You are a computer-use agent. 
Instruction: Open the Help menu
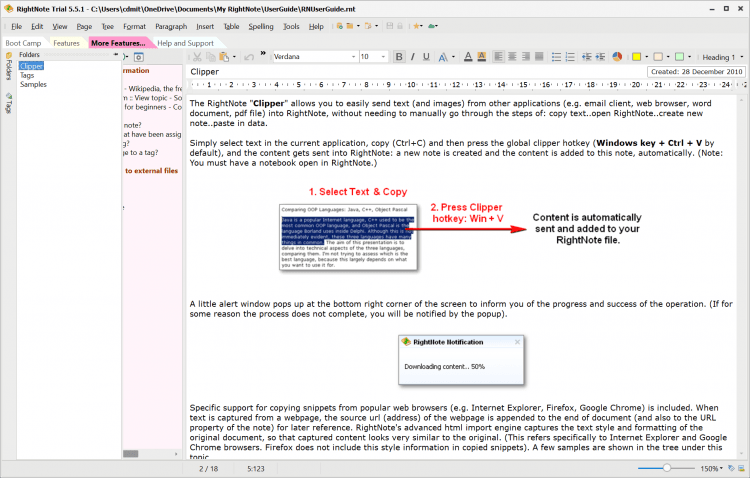pyautogui.click(x=316, y=26)
